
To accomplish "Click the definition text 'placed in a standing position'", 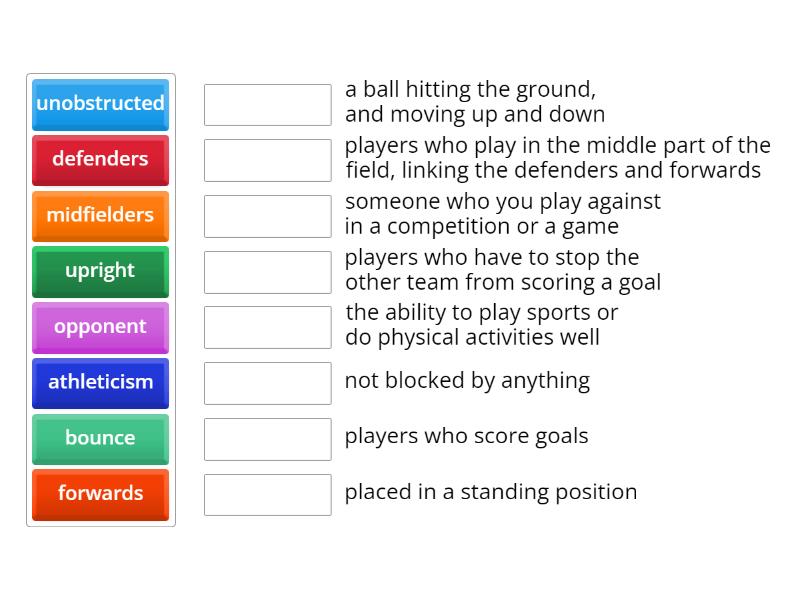I will tap(490, 492).
